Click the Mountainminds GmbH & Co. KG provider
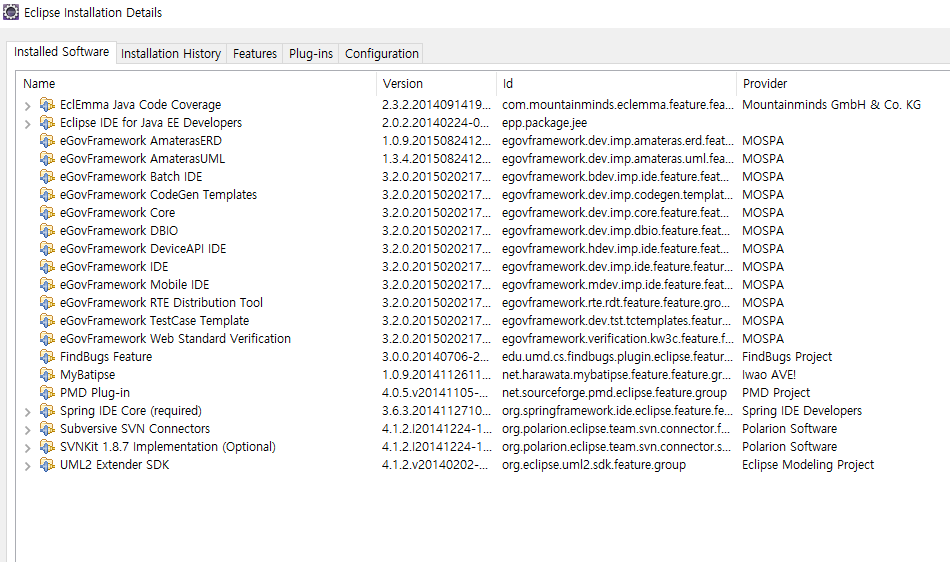The image size is (950, 562). coord(831,105)
